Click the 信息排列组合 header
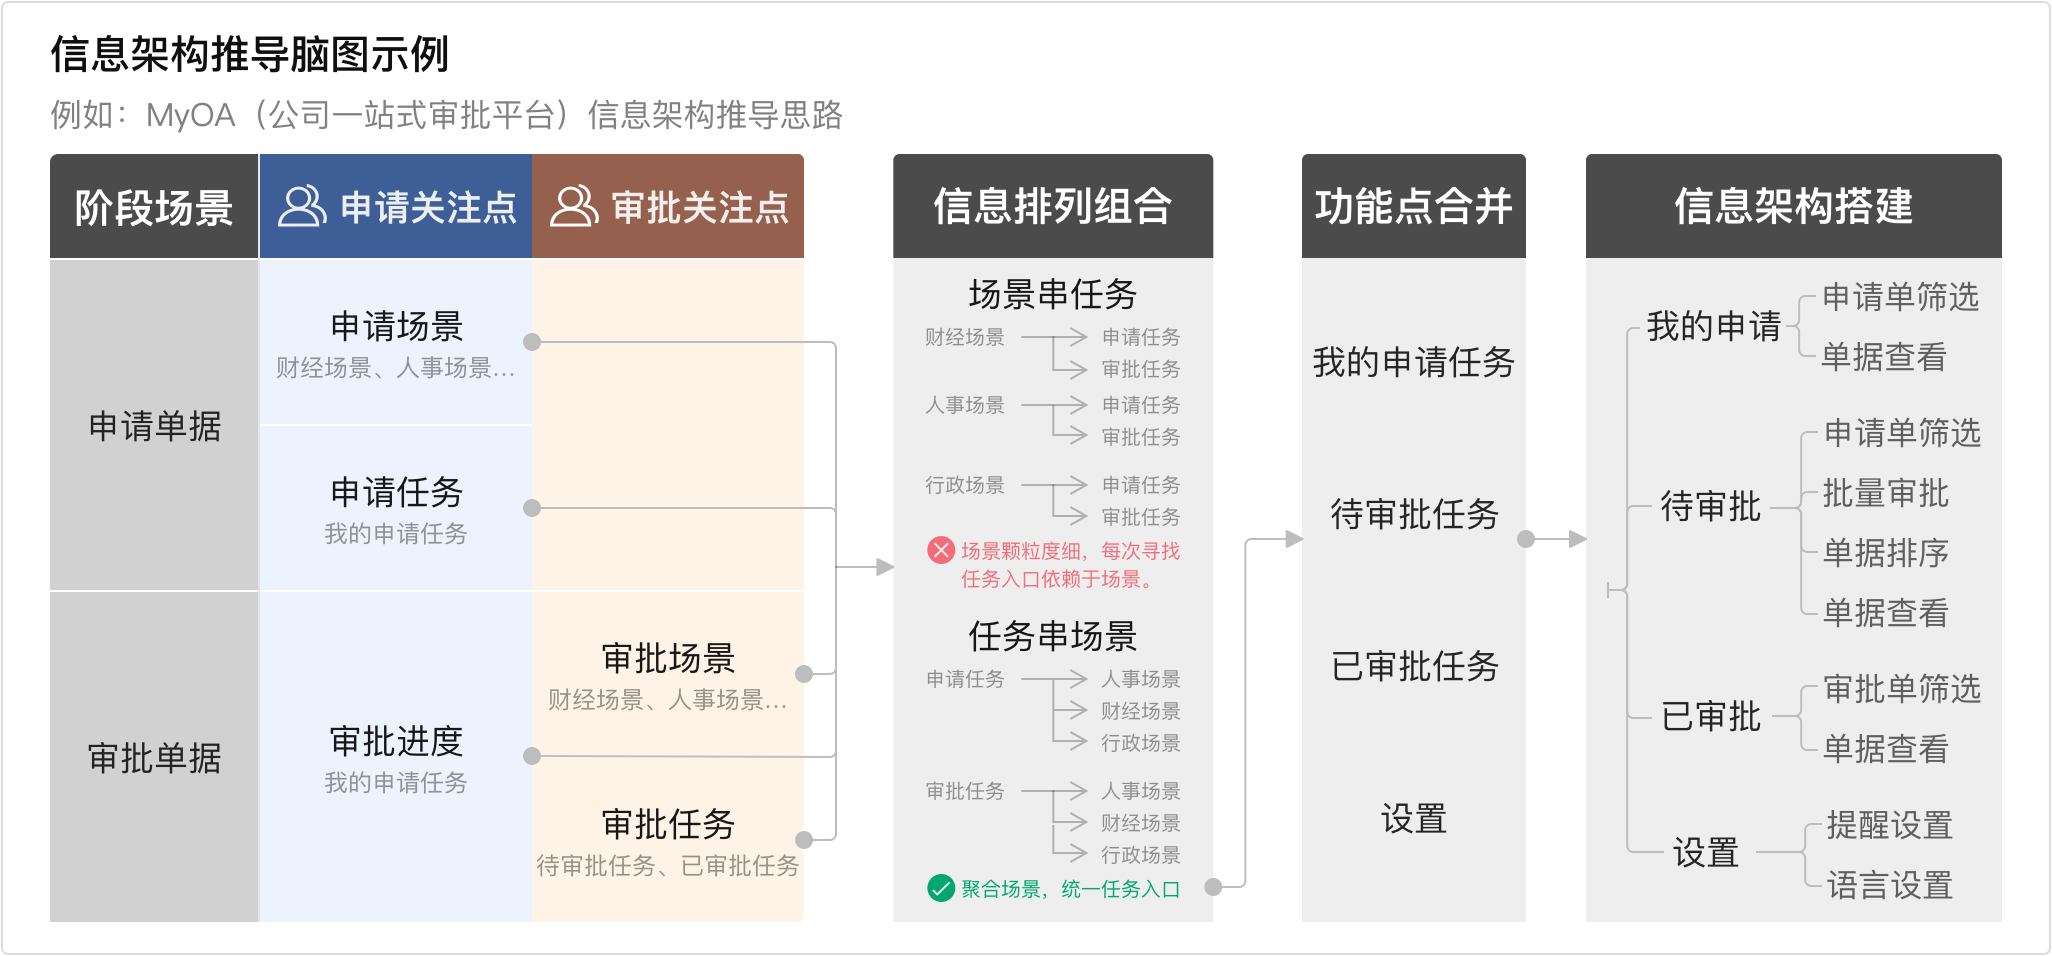Image resolution: width=2052 pixels, height=956 pixels. point(1053,207)
